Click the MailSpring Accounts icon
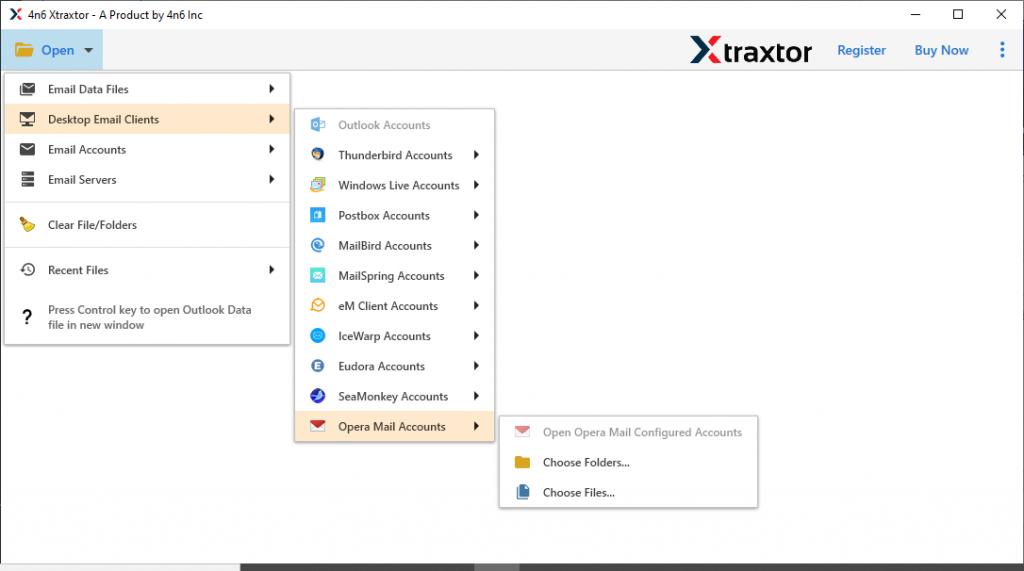Image resolution: width=1024 pixels, height=571 pixels. point(318,275)
